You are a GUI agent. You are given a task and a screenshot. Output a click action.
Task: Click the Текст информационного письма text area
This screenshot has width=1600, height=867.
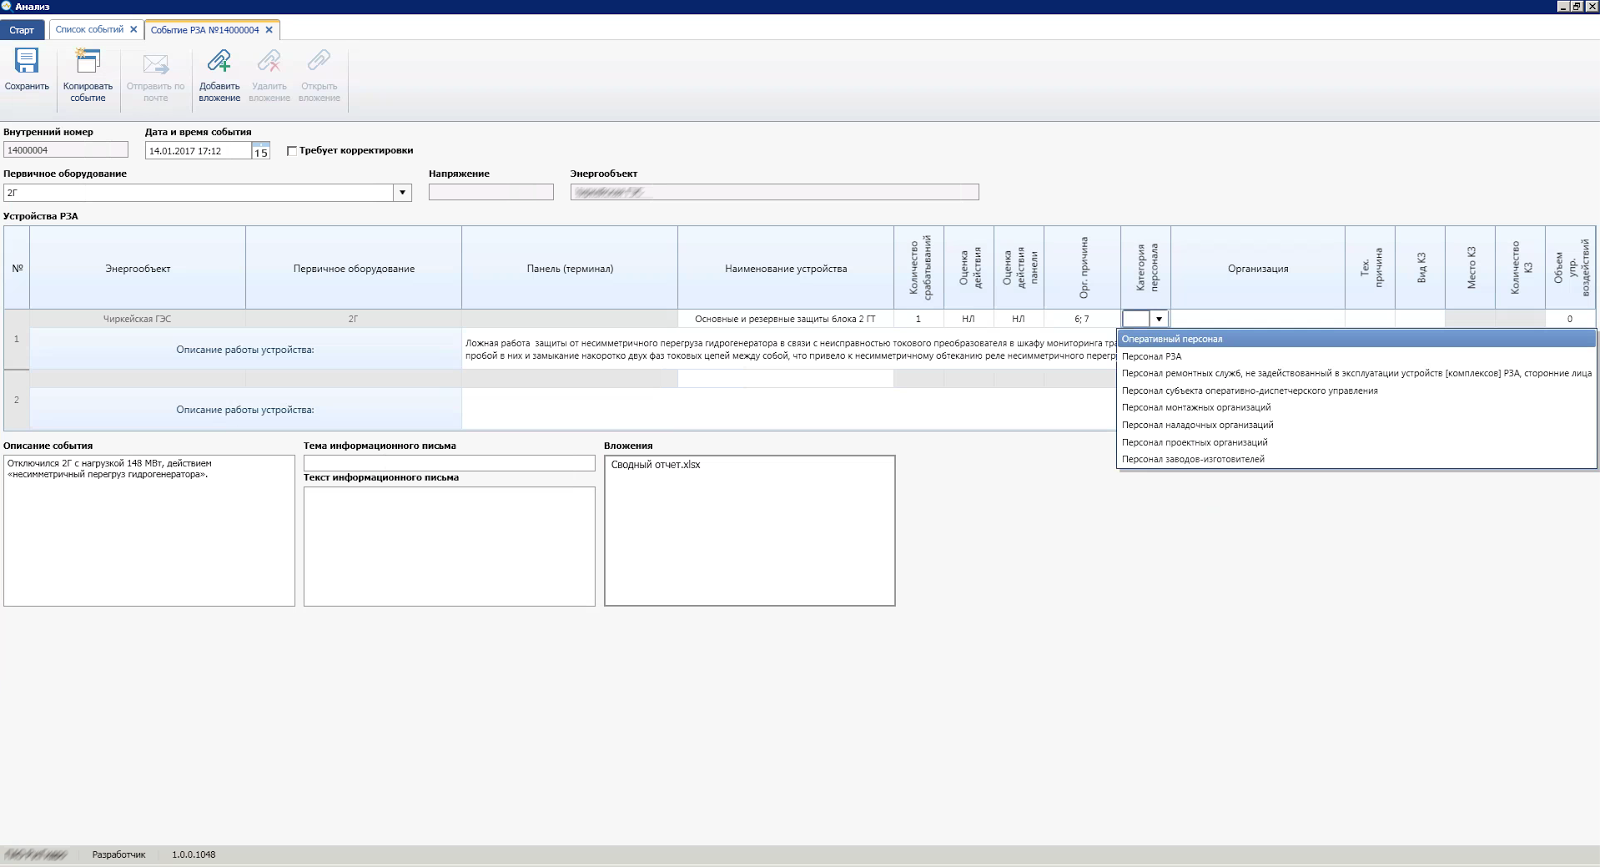click(449, 546)
